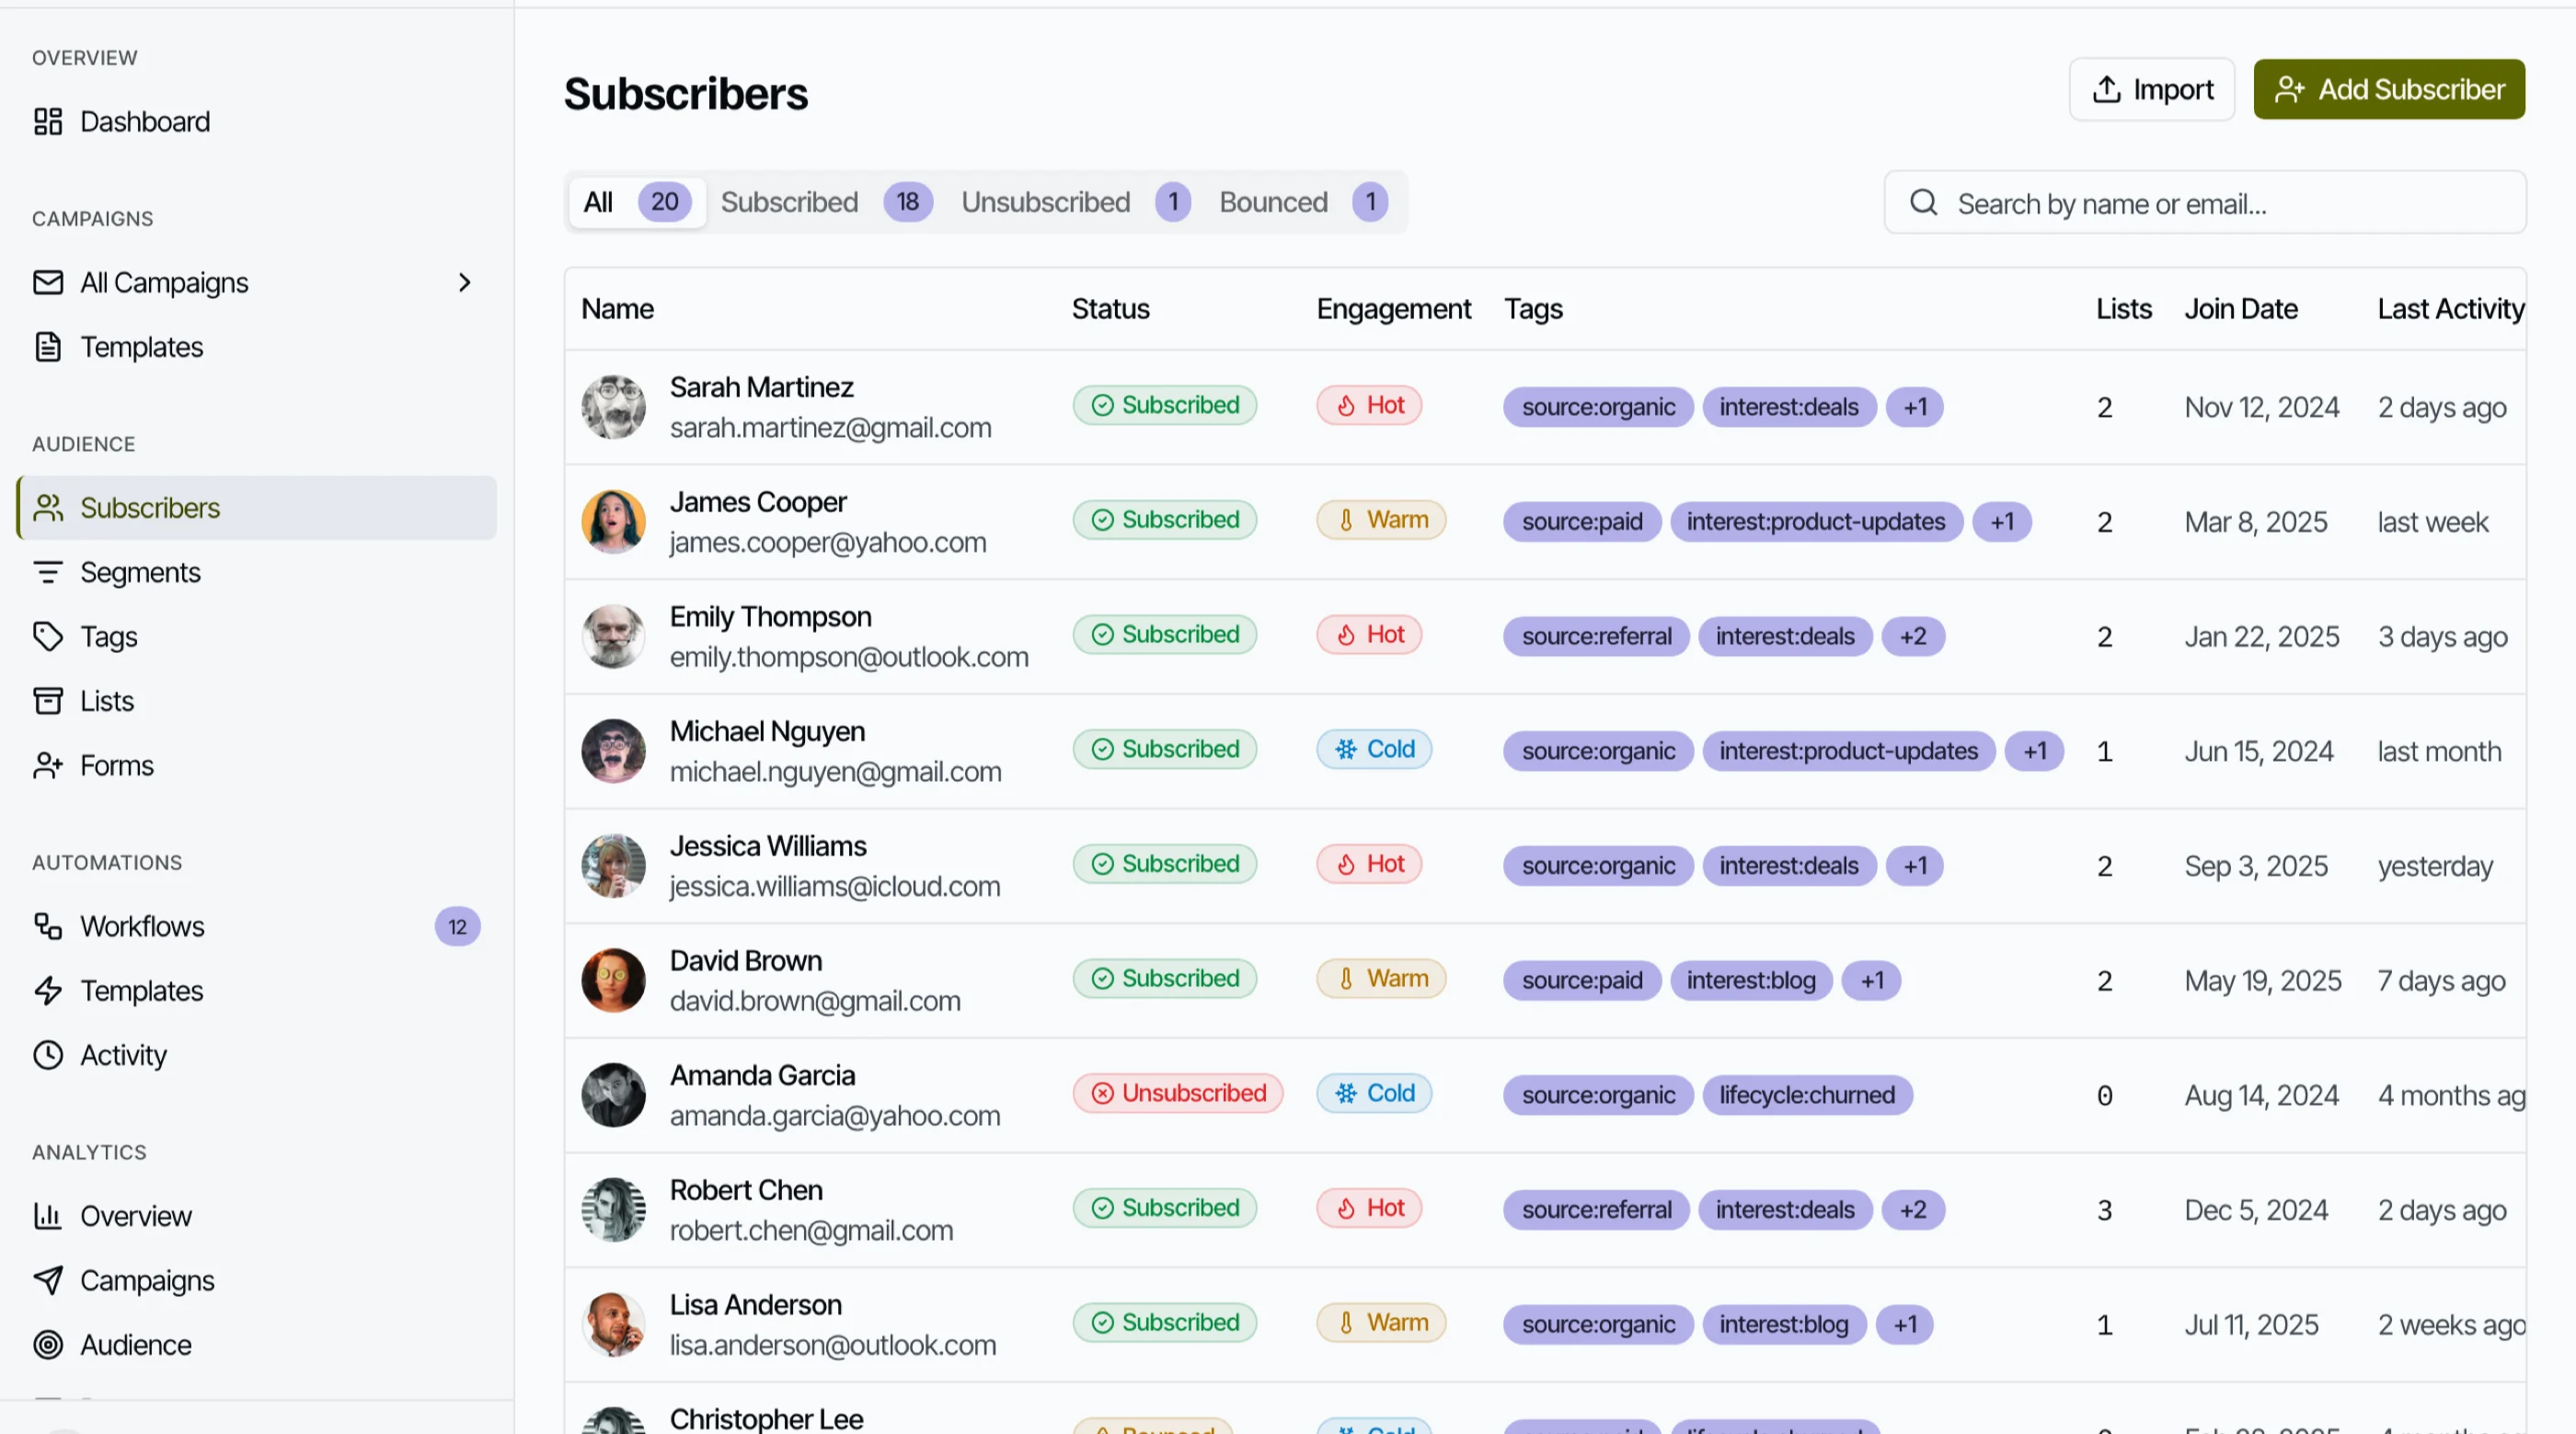Click the magnifier icon in search box
The height and width of the screenshot is (1434, 2576).
(x=1924, y=203)
